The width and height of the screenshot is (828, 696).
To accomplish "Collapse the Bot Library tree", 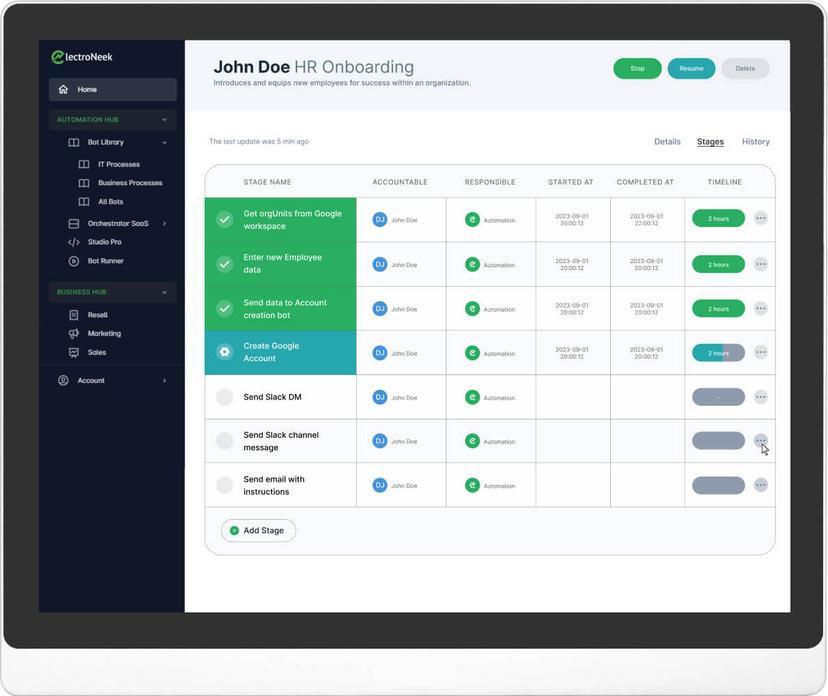I will tap(164, 141).
